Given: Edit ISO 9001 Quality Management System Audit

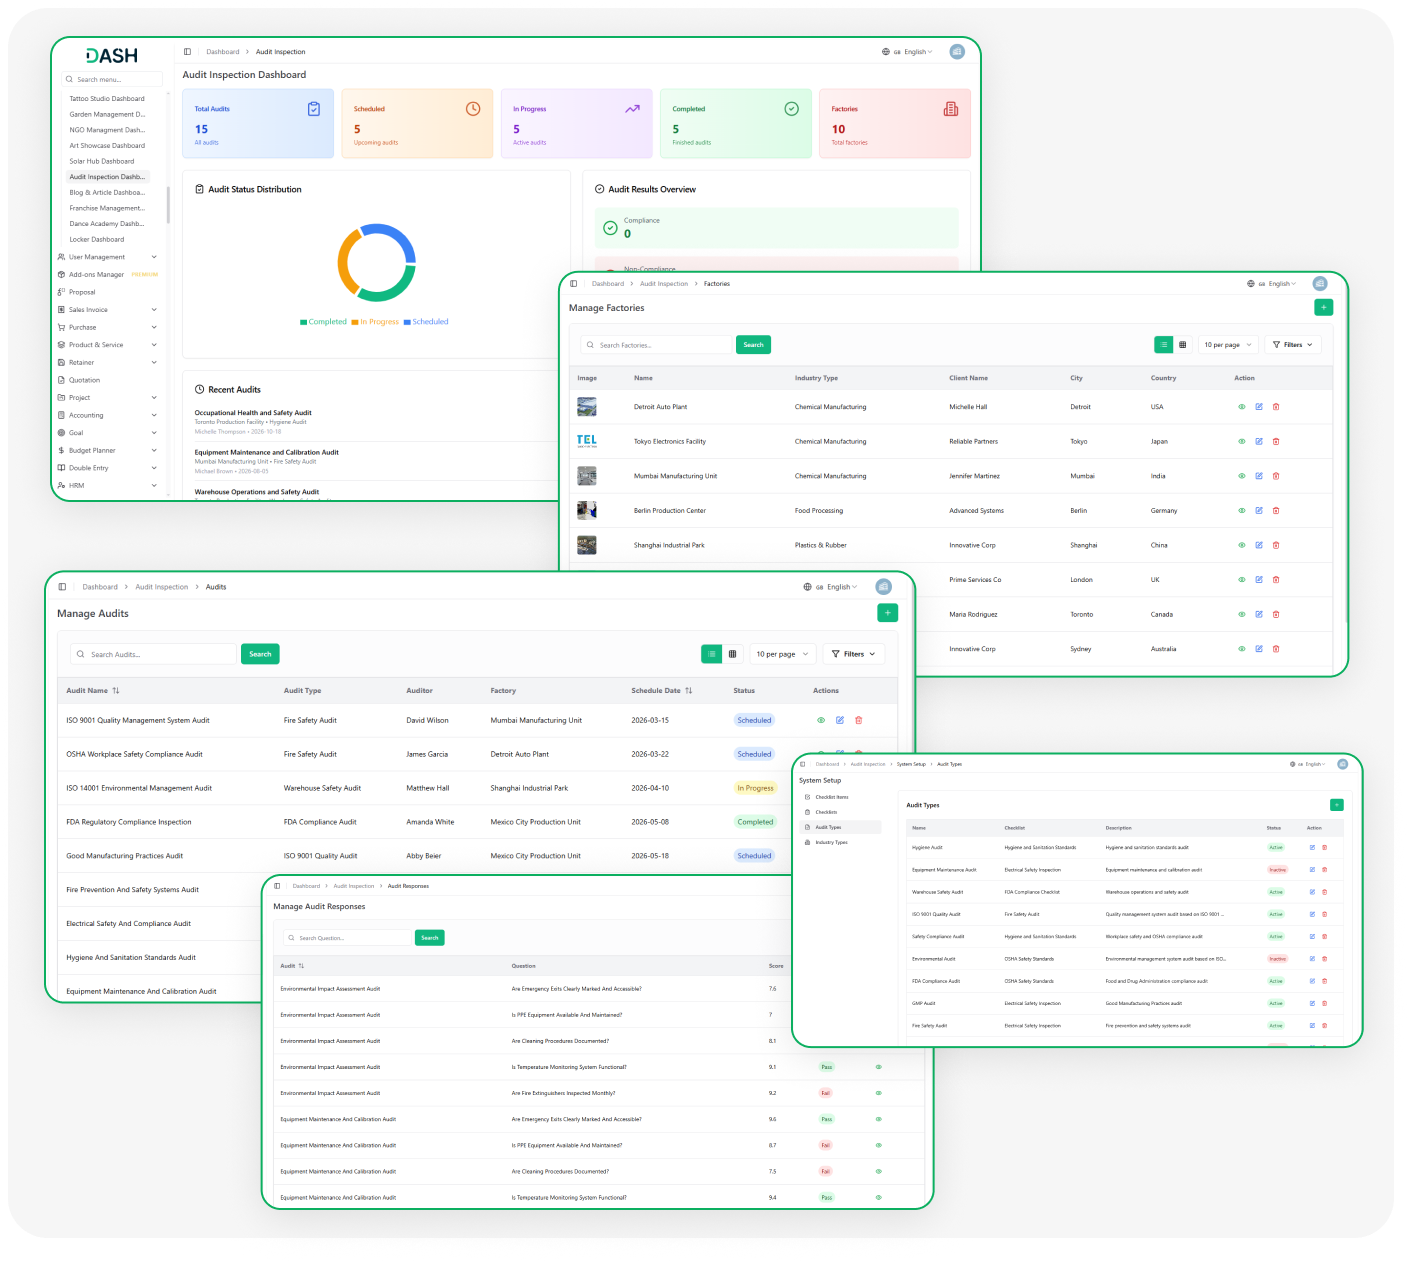Looking at the screenshot, I should 840,720.
